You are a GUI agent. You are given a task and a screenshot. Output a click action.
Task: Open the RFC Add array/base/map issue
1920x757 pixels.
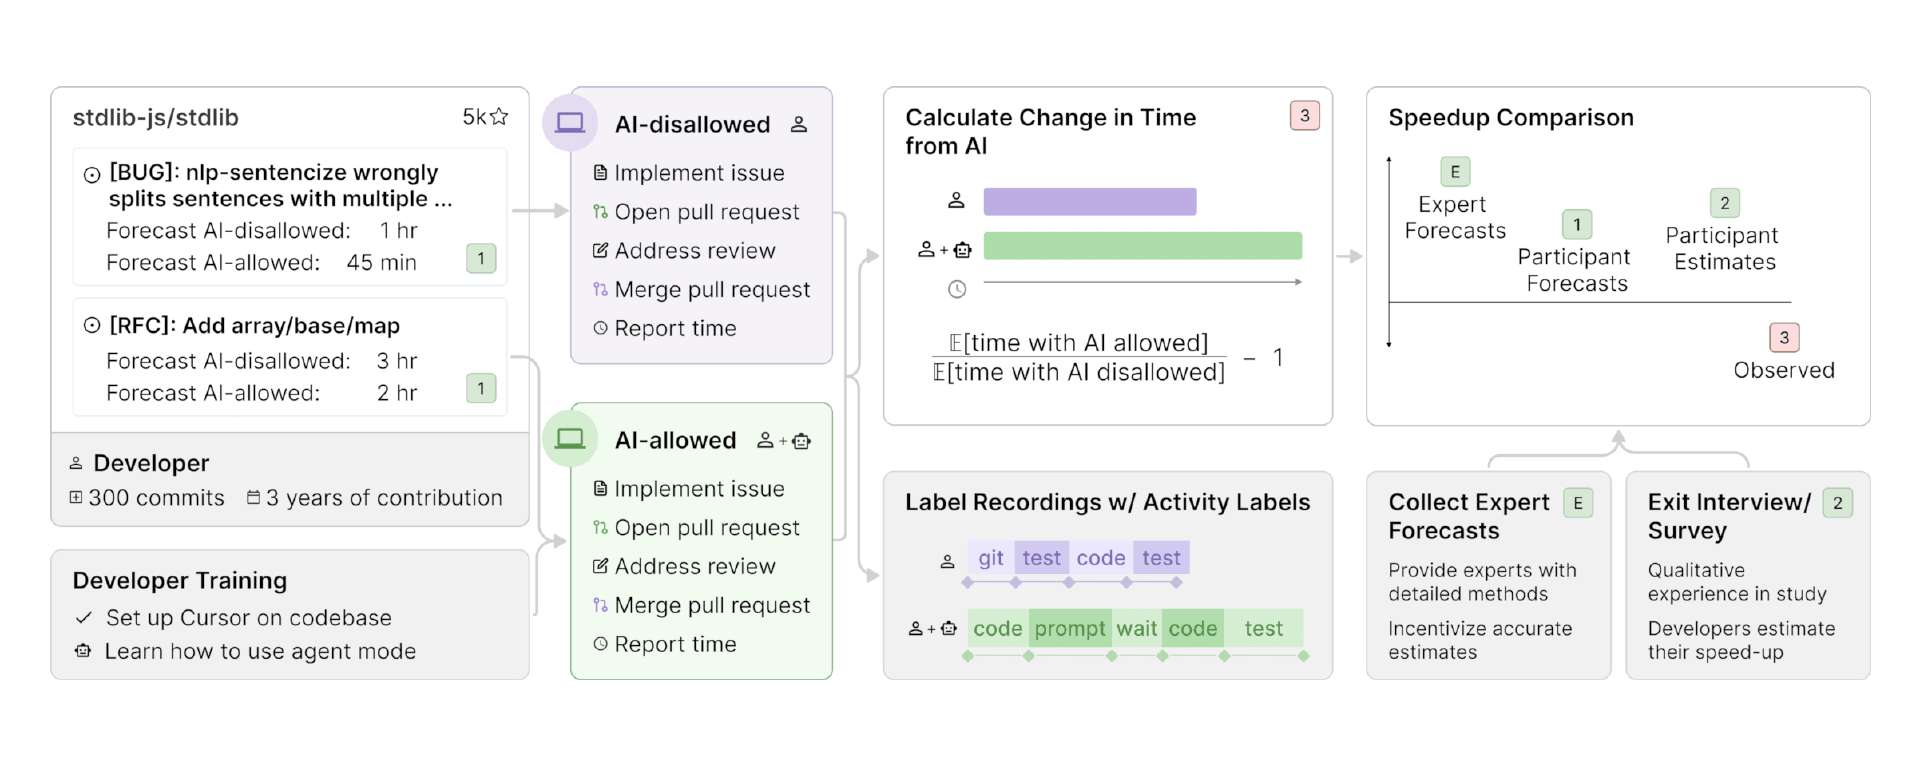tap(254, 326)
